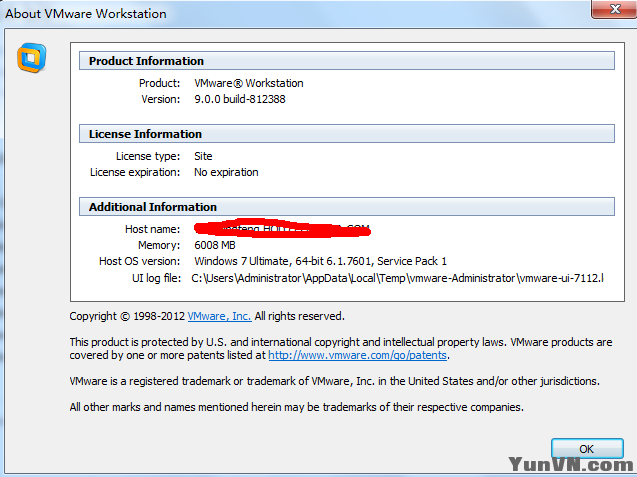
Task: Click the Host name label
Action: 152,229
